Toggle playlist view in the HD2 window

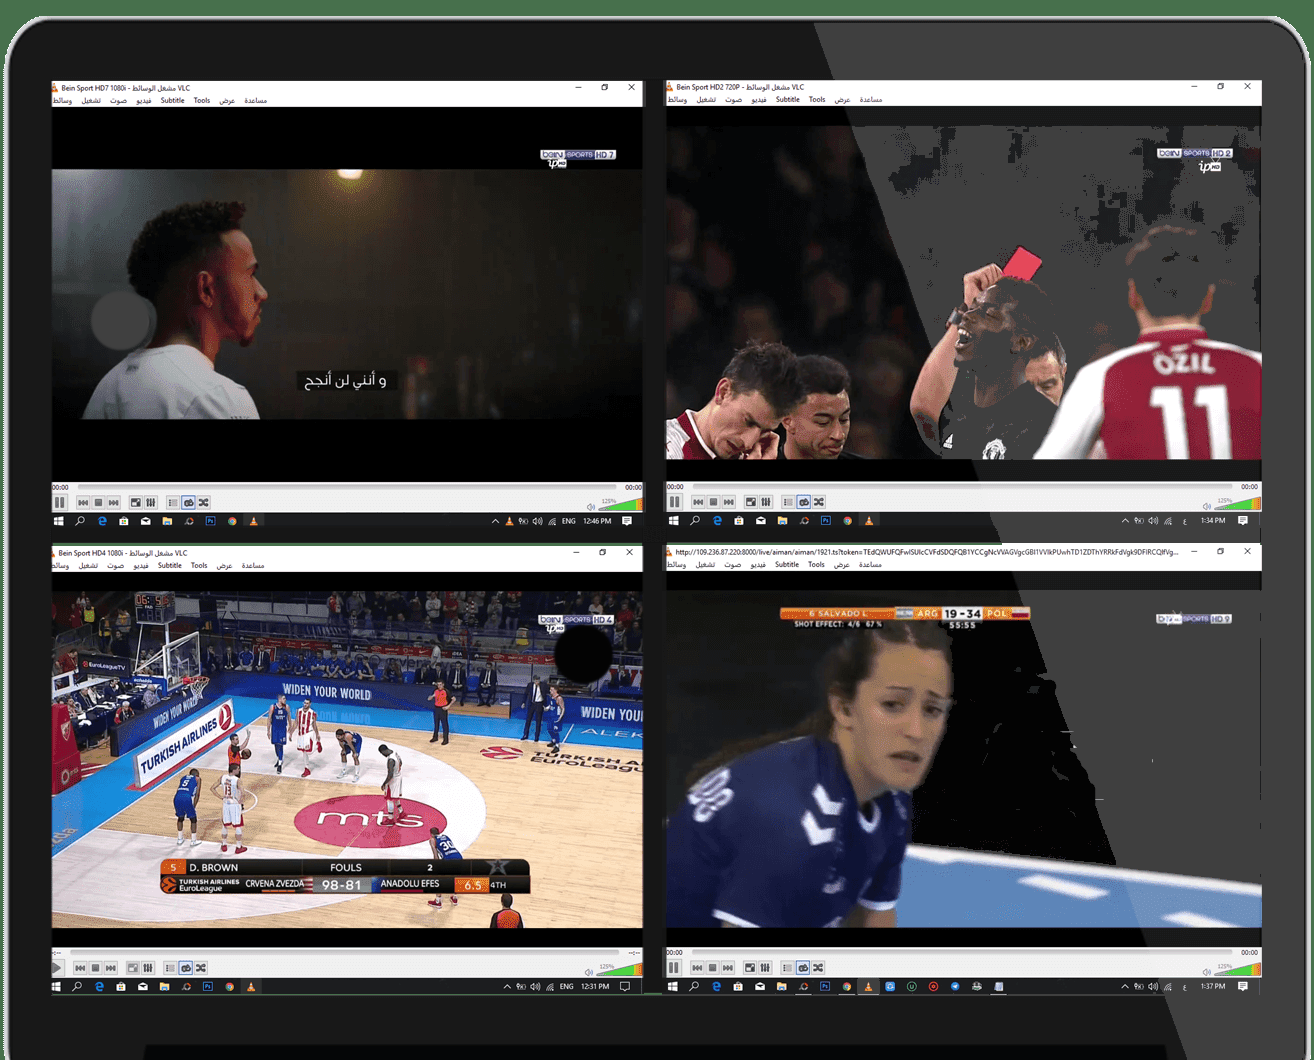point(788,502)
